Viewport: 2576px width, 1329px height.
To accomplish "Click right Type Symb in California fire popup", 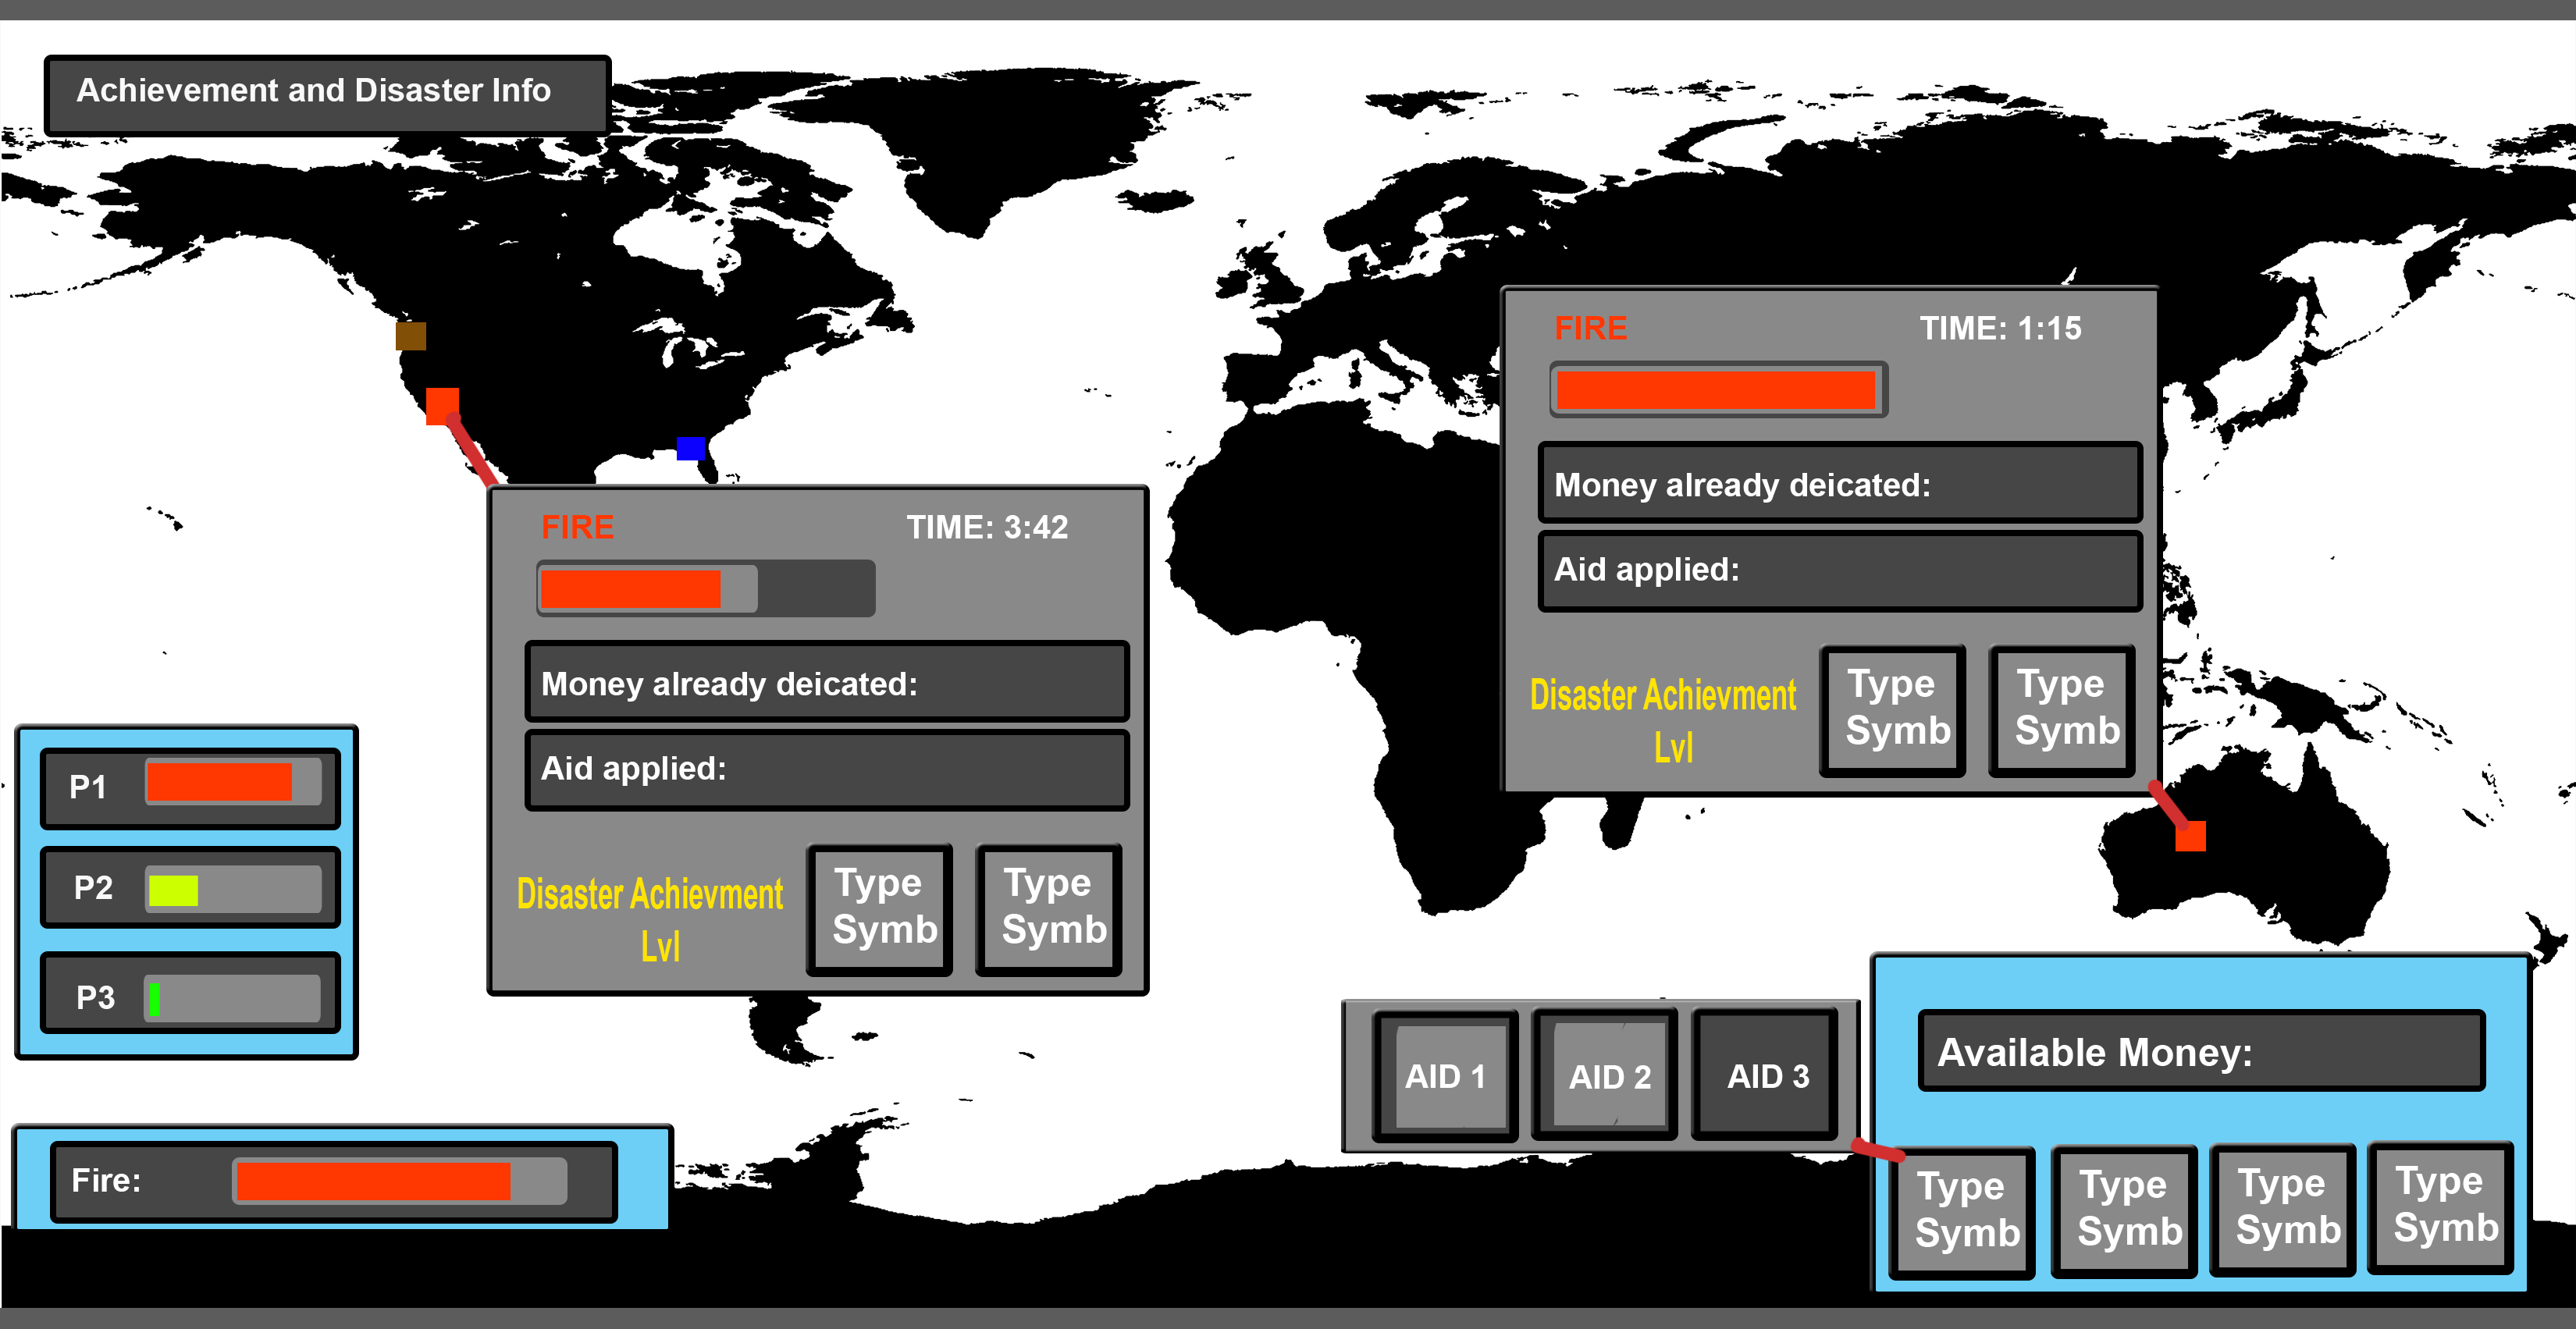I will click(x=1051, y=908).
